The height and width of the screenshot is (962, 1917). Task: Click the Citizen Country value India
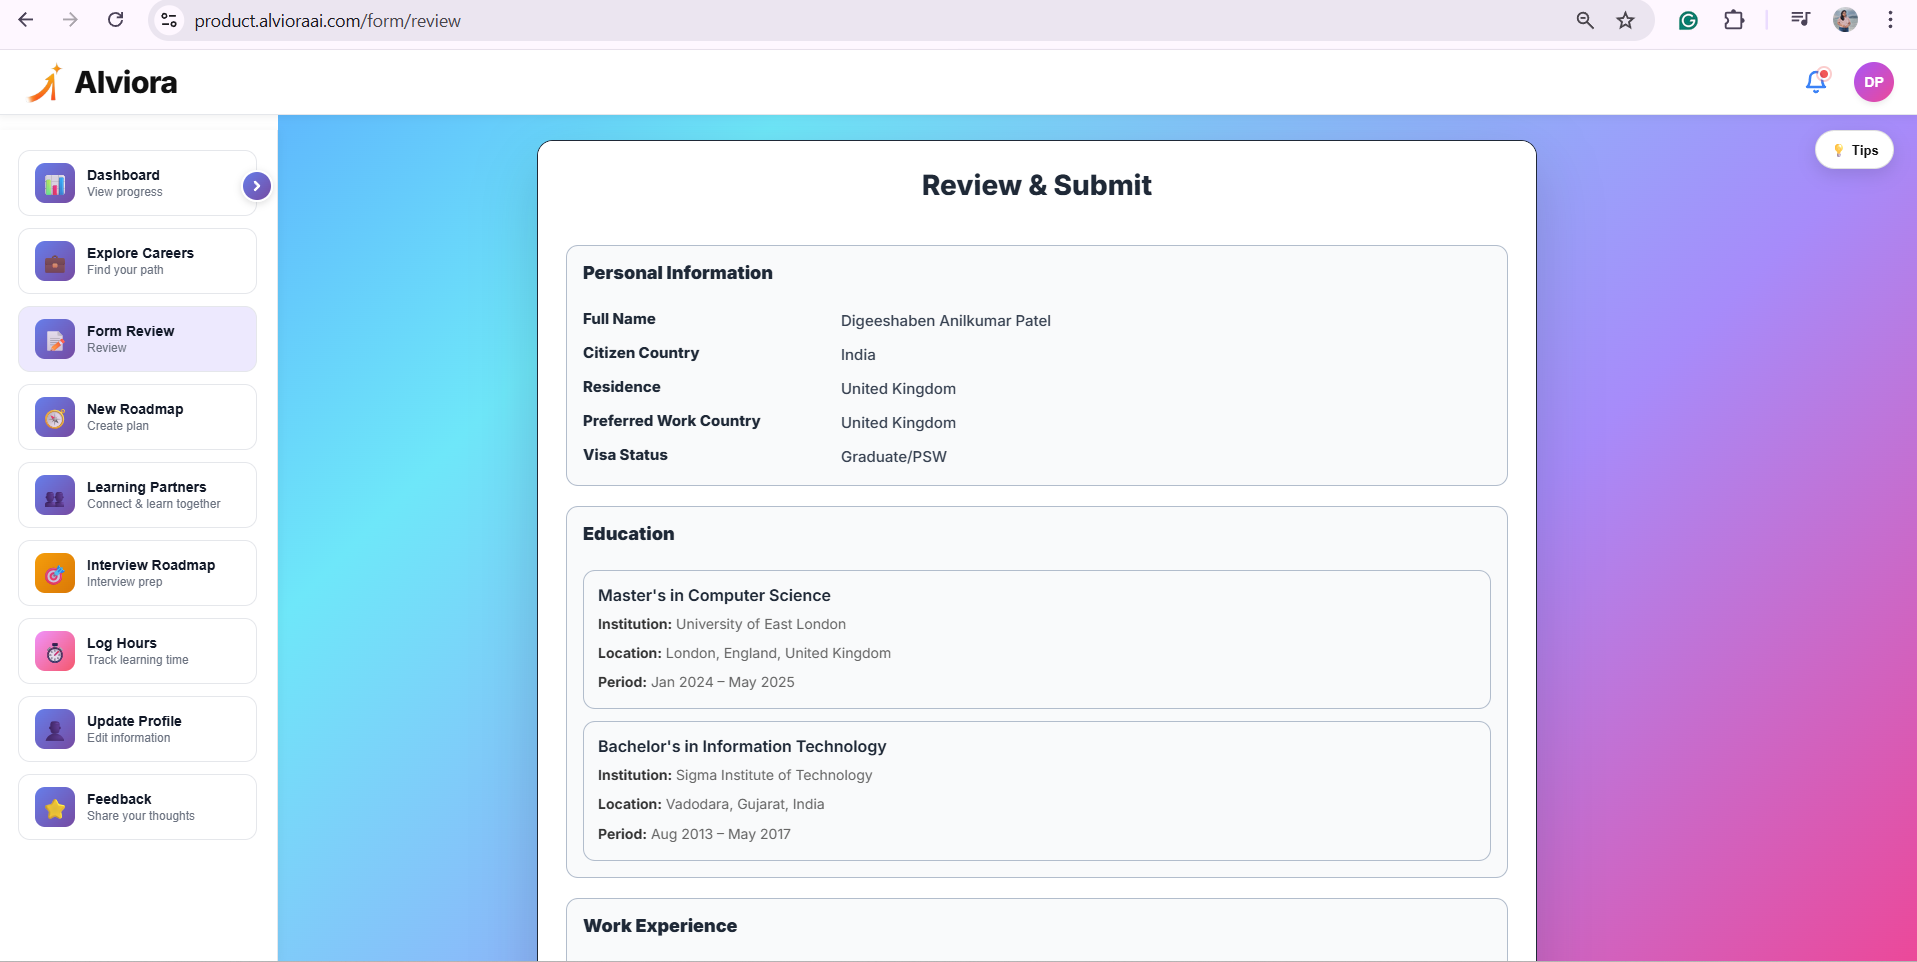pyautogui.click(x=858, y=355)
